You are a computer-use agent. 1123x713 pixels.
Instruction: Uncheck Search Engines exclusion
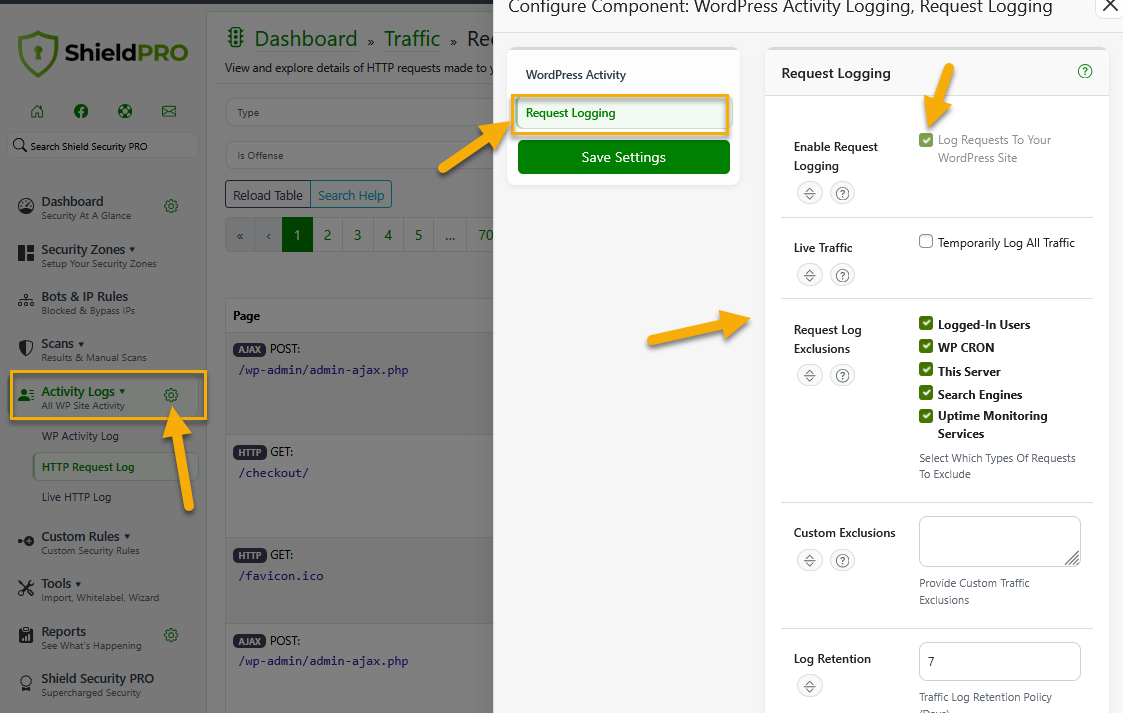[926, 393]
